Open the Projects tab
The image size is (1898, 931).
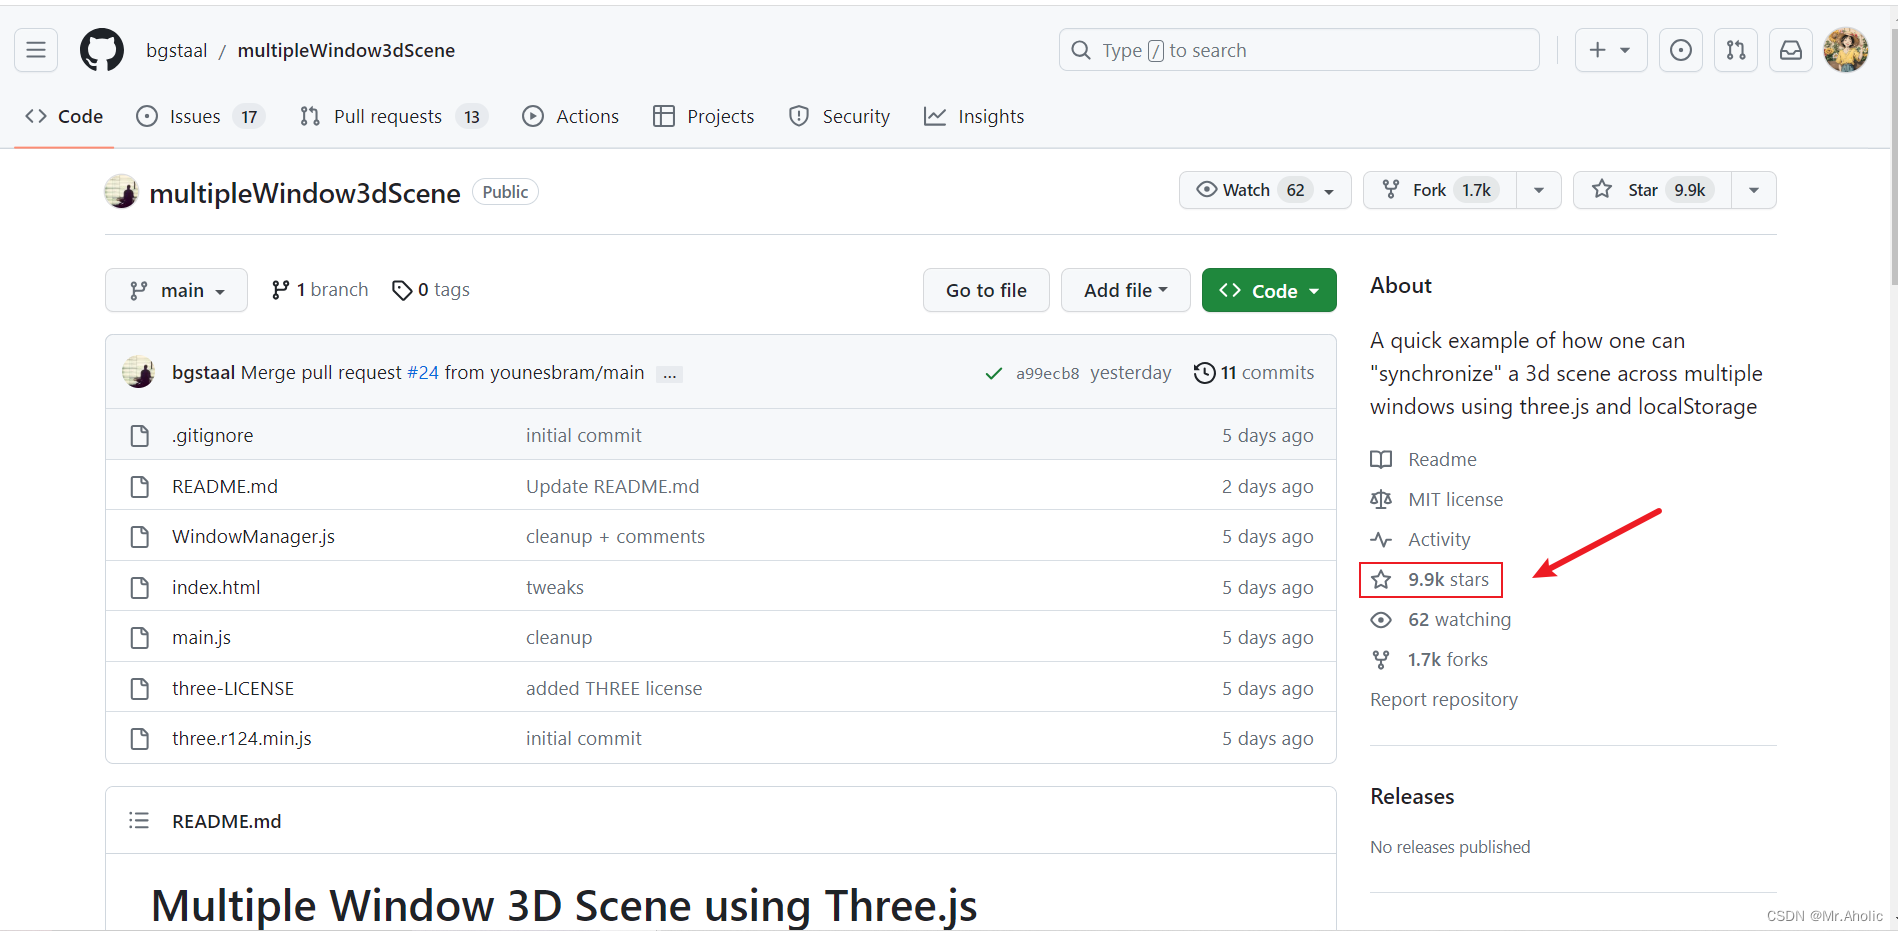(704, 116)
